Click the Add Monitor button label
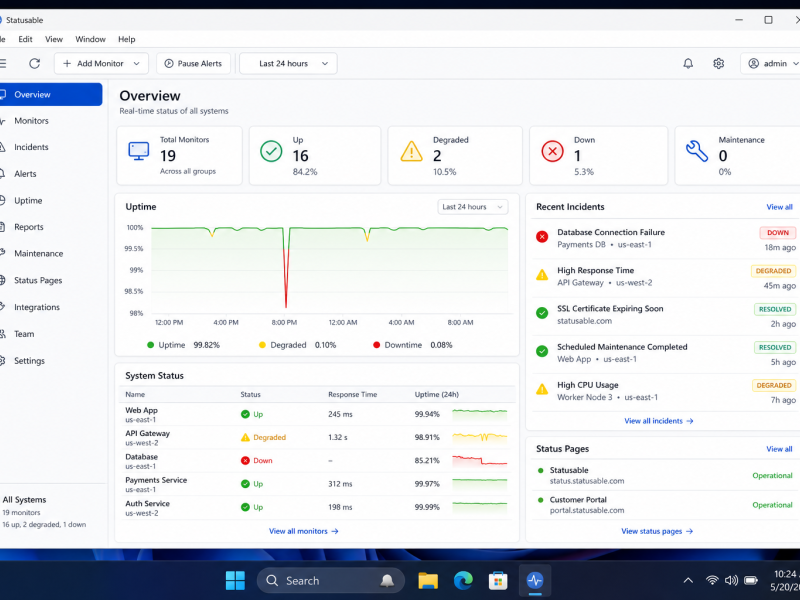This screenshot has height=600, width=800. 100,64
